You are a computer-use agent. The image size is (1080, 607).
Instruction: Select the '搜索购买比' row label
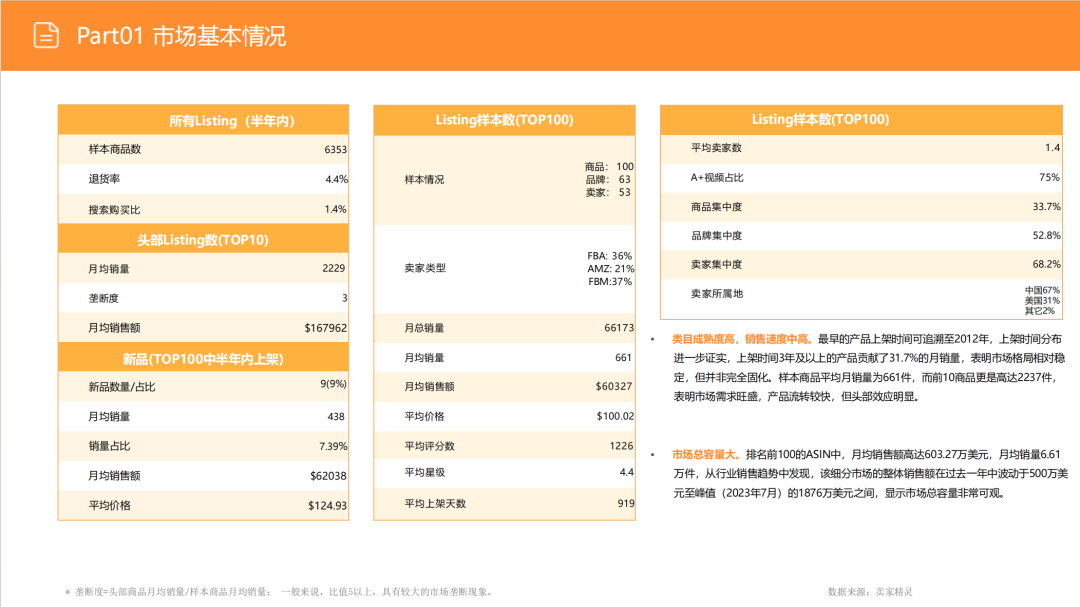[x=114, y=209]
